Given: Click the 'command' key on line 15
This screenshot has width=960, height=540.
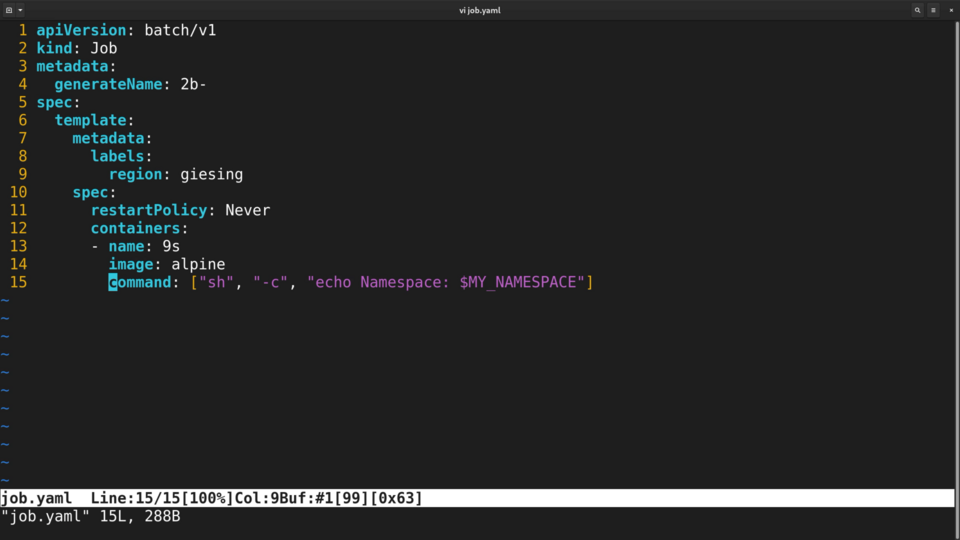Looking at the screenshot, I should 140,282.
